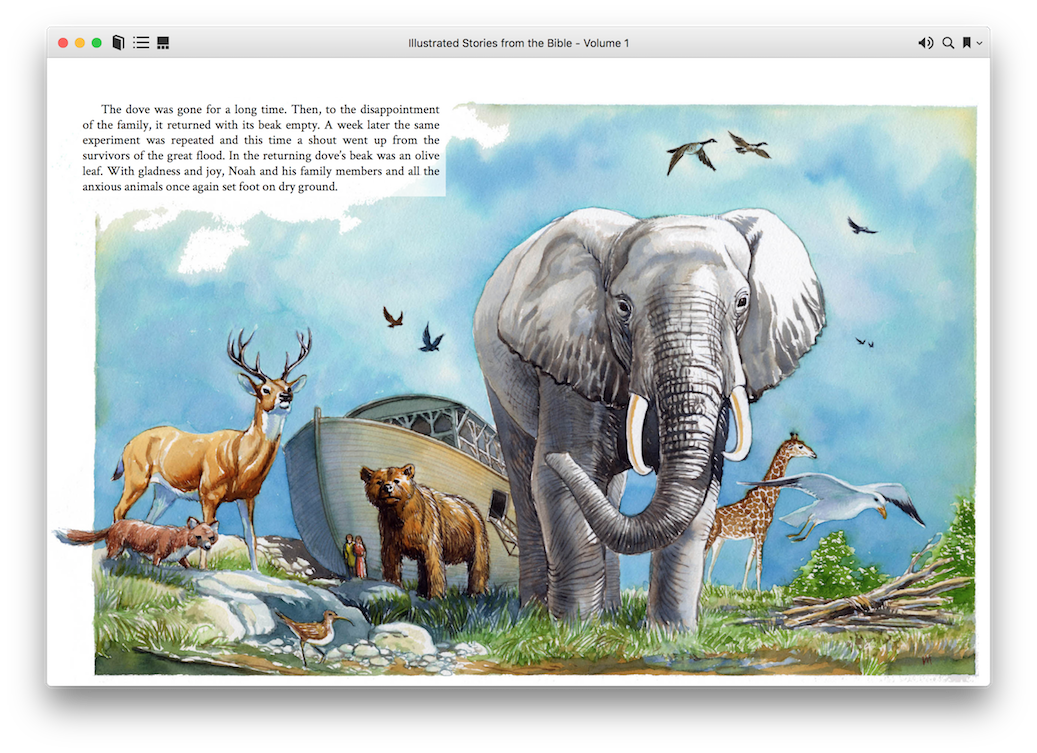Minimize the book window
This screenshot has width=1037, height=753.
point(79,43)
